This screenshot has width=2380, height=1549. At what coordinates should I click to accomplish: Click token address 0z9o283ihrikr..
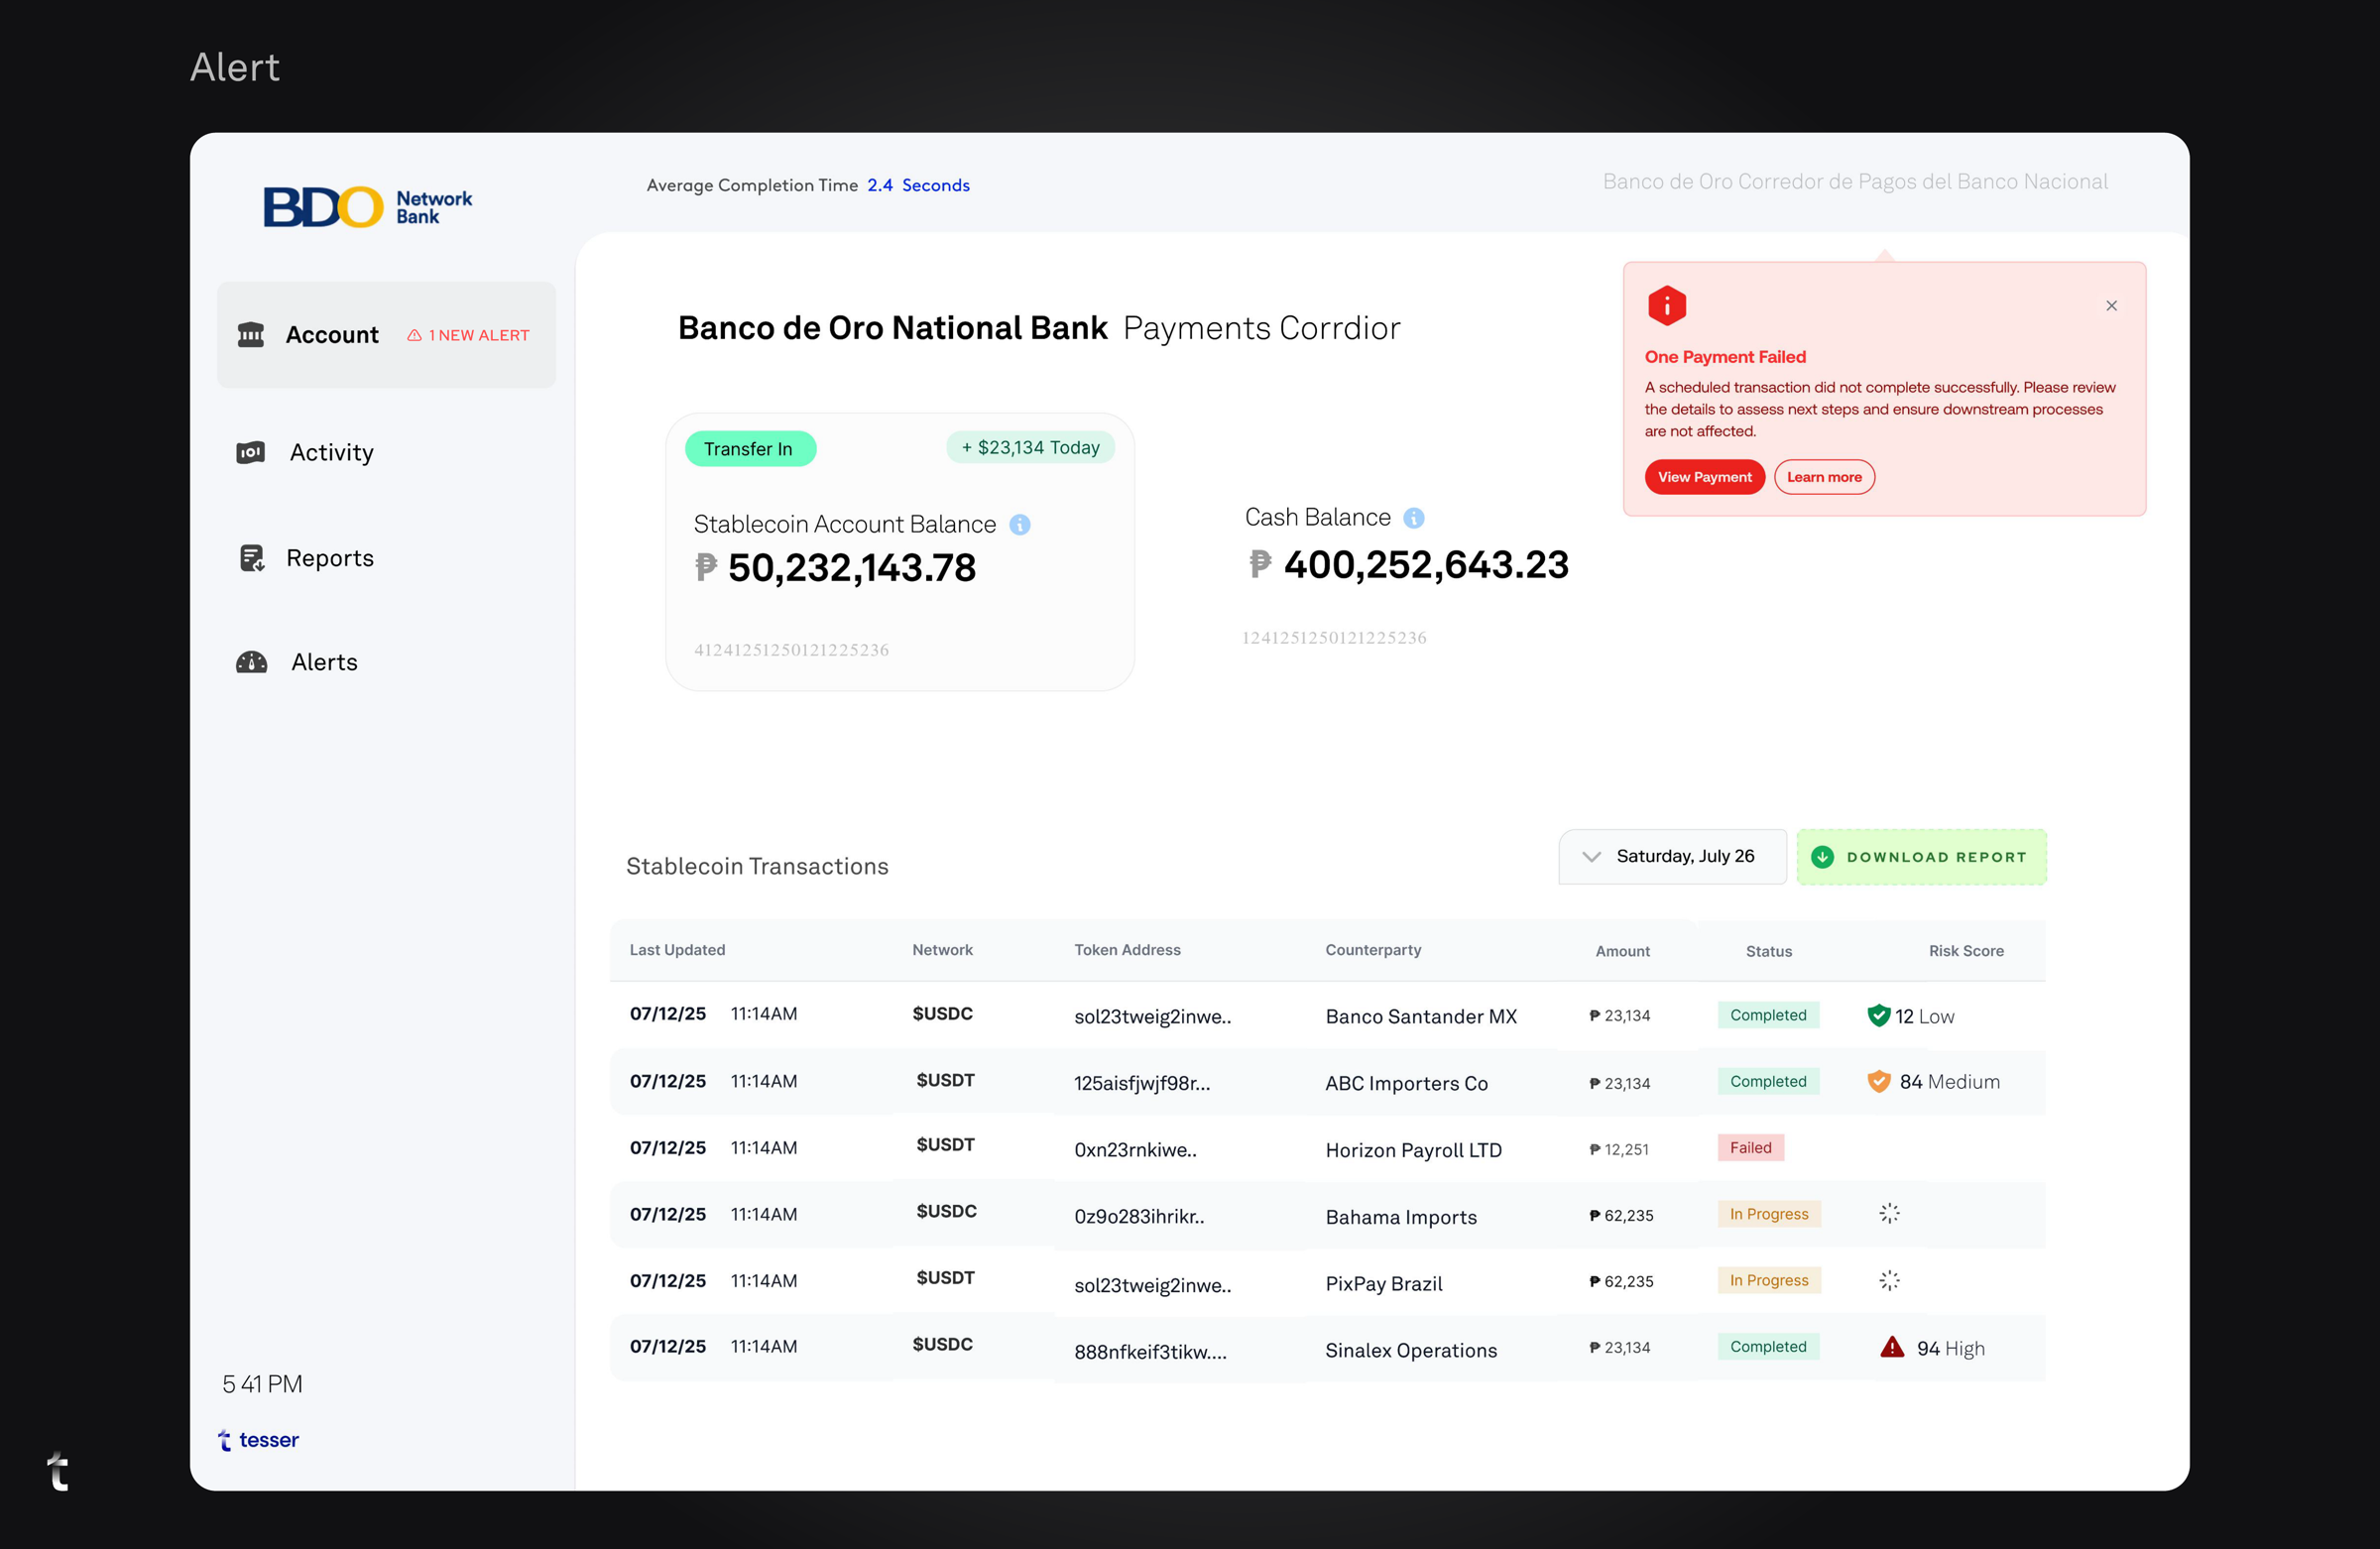[x=1139, y=1217]
